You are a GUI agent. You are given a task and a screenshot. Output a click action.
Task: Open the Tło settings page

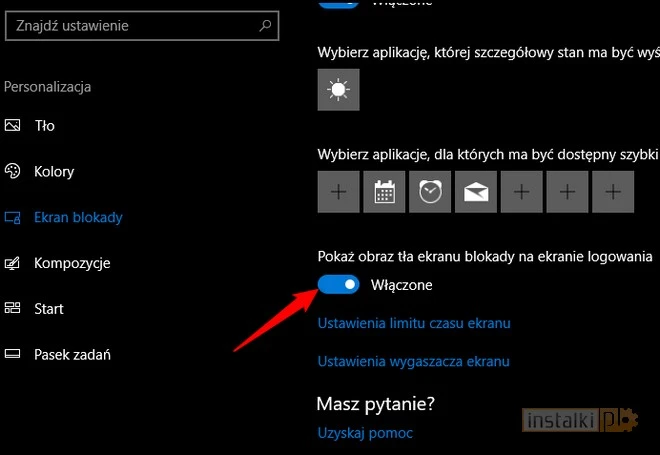point(44,126)
